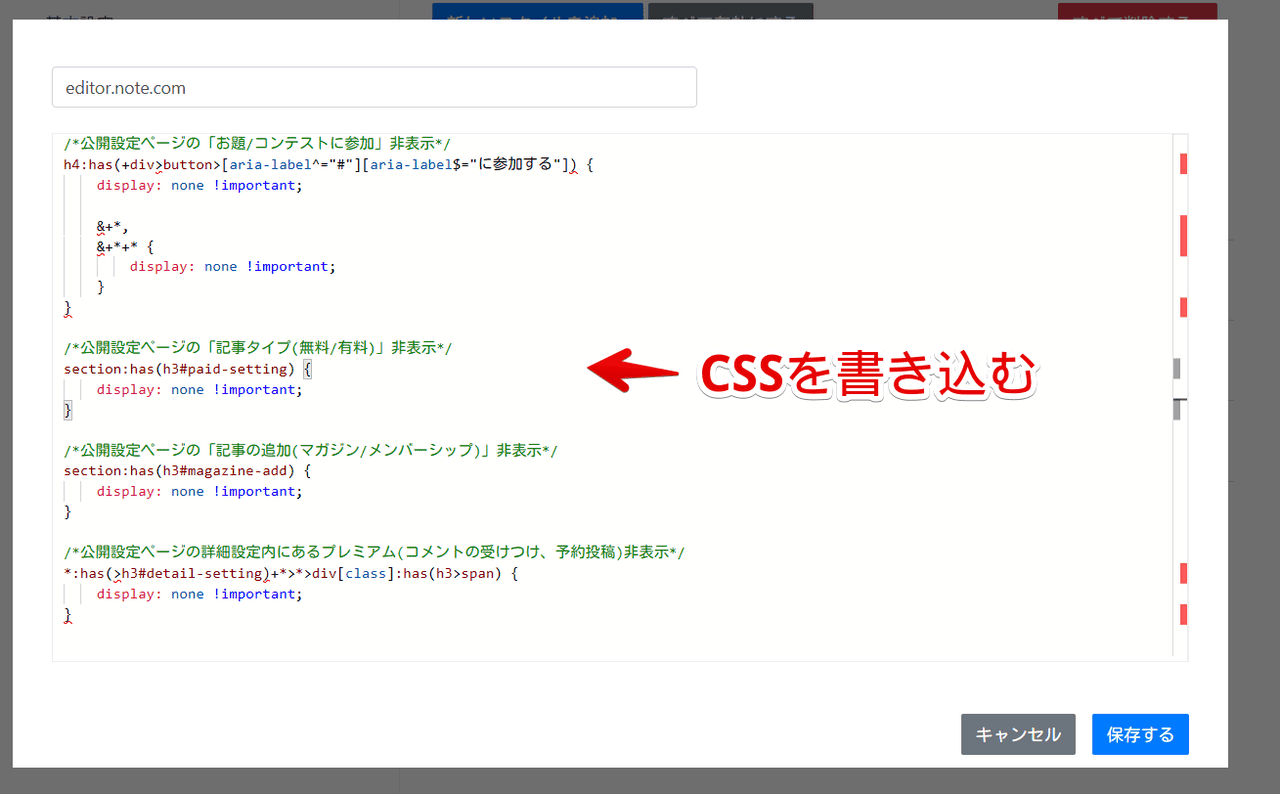Click the tallest red error marker in the ruler

click(1183, 235)
